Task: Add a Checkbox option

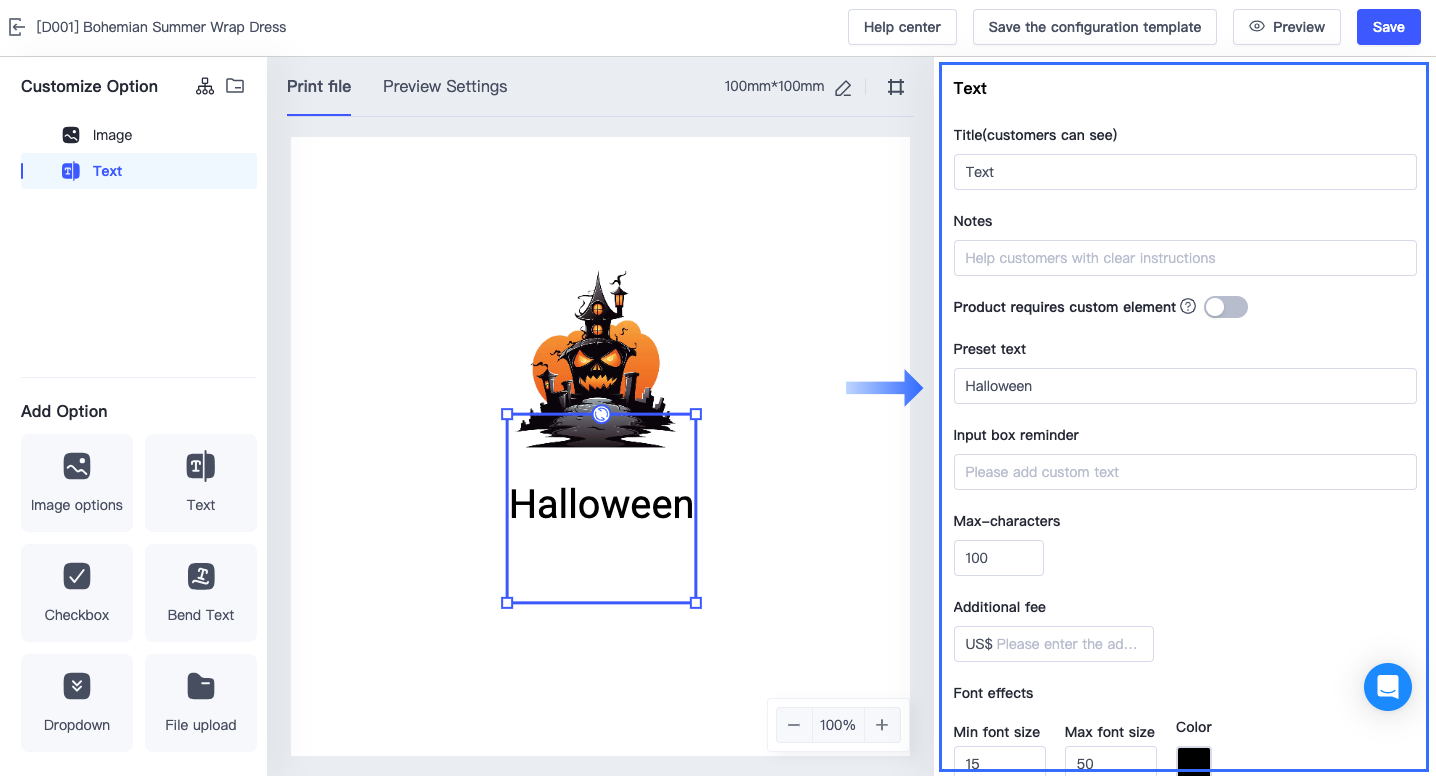Action: [x=77, y=592]
